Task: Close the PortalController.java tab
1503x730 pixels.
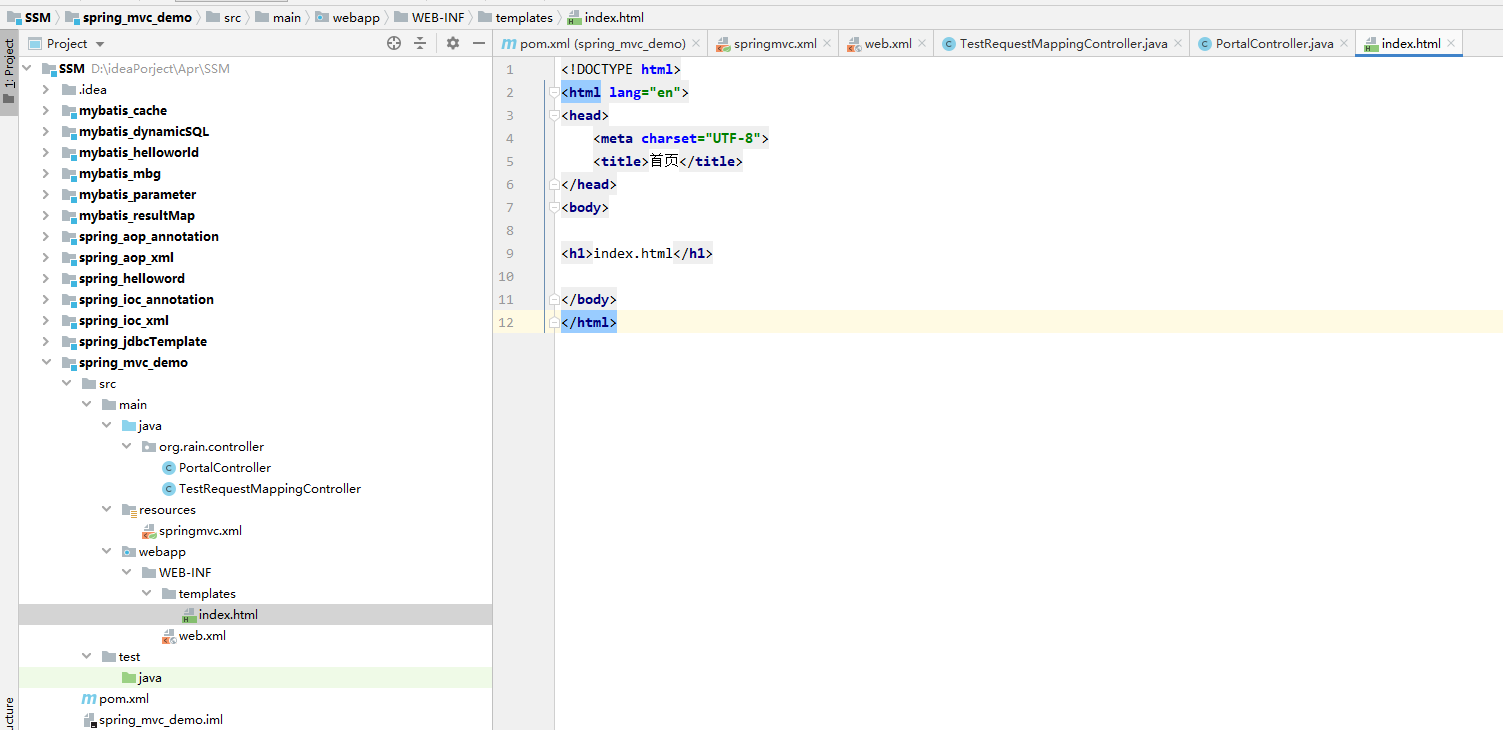Action: pyautogui.click(x=1345, y=44)
